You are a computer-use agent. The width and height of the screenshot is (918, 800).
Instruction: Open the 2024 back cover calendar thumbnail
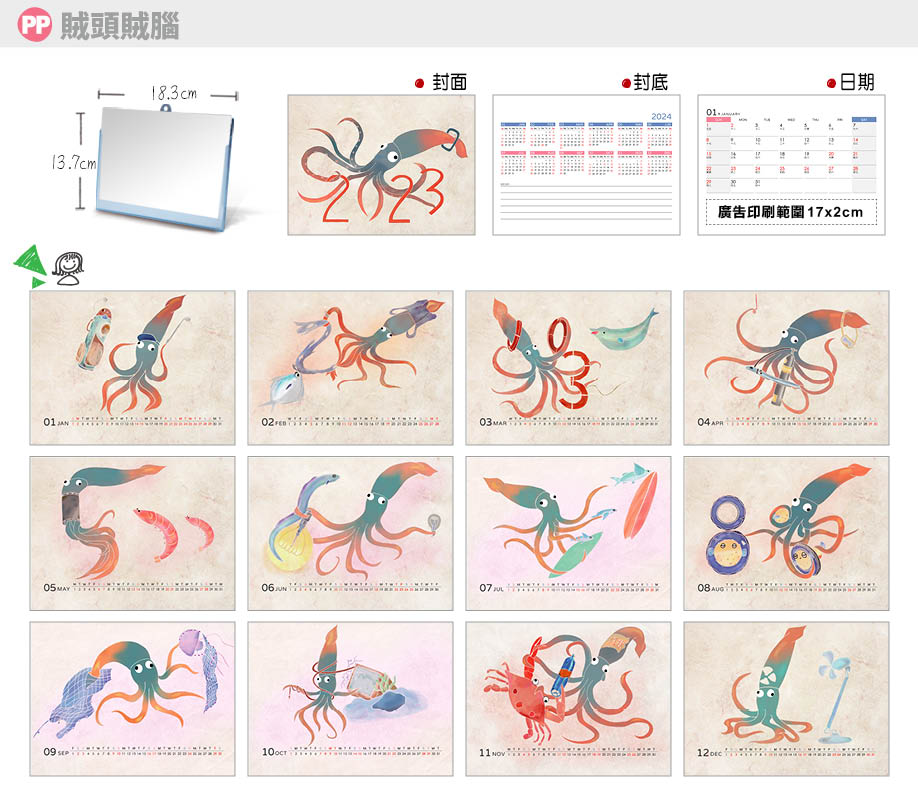(586, 165)
